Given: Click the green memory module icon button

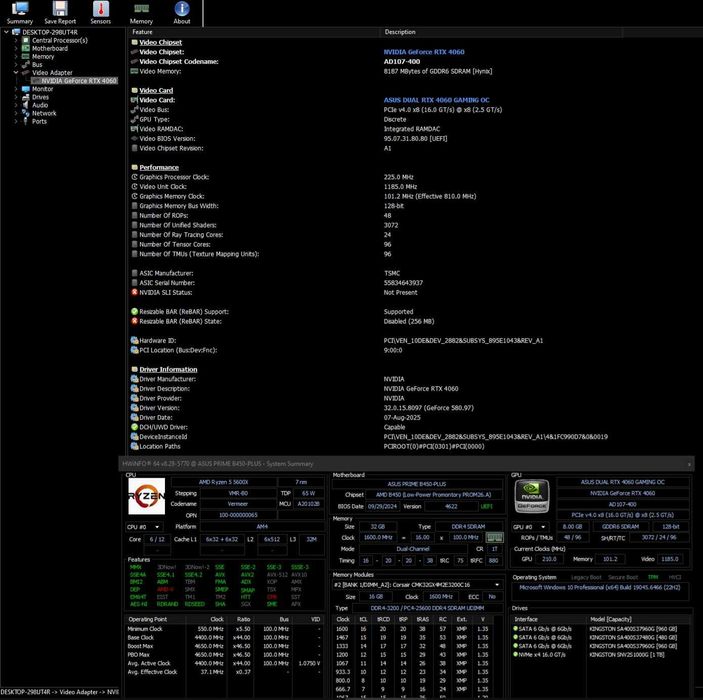Looking at the screenshot, I should (x=495, y=537).
